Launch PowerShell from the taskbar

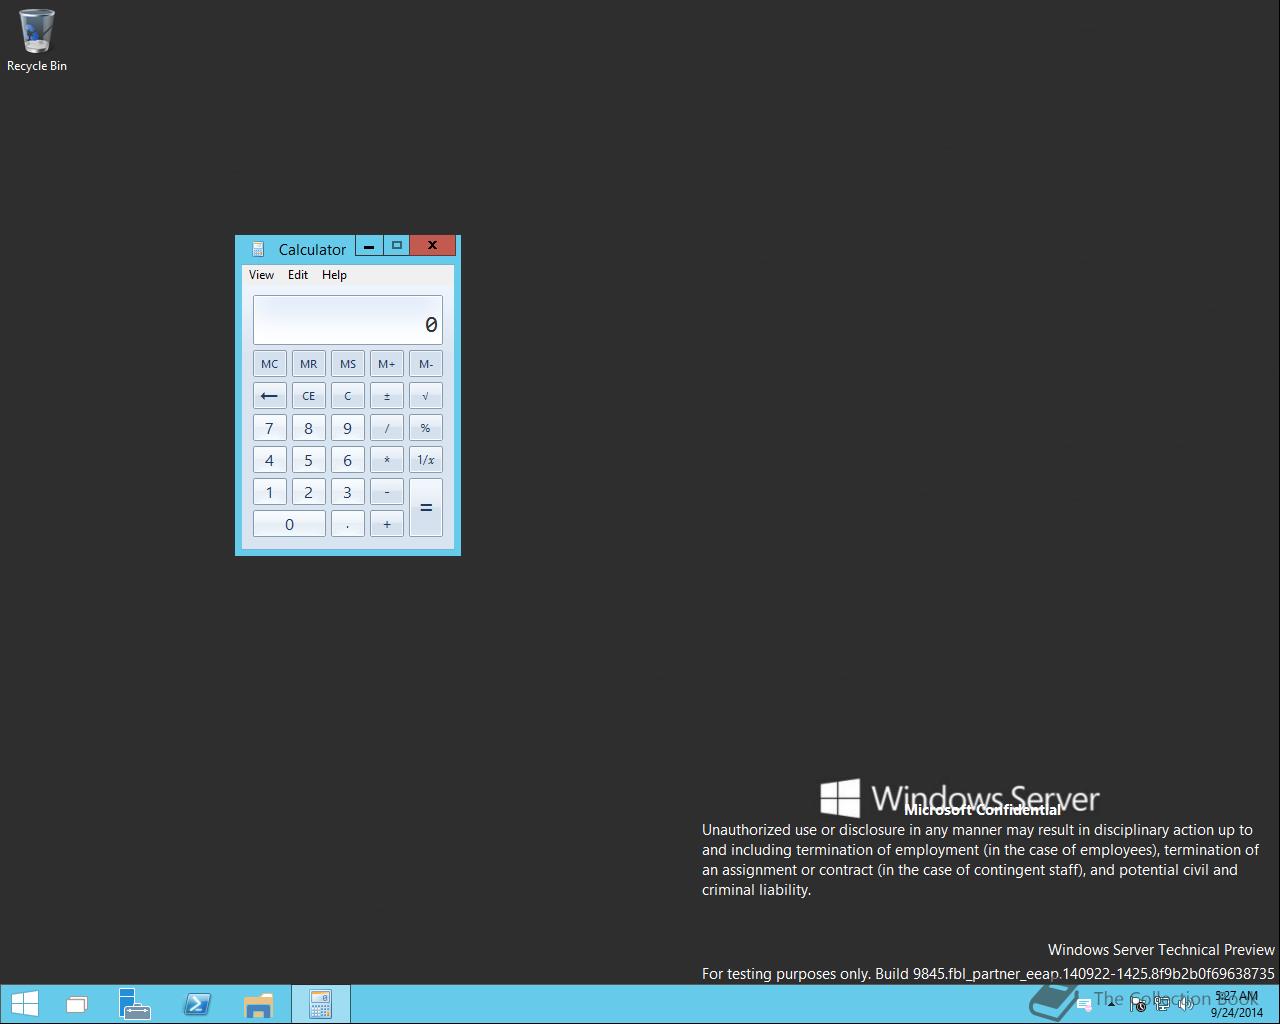click(196, 1004)
